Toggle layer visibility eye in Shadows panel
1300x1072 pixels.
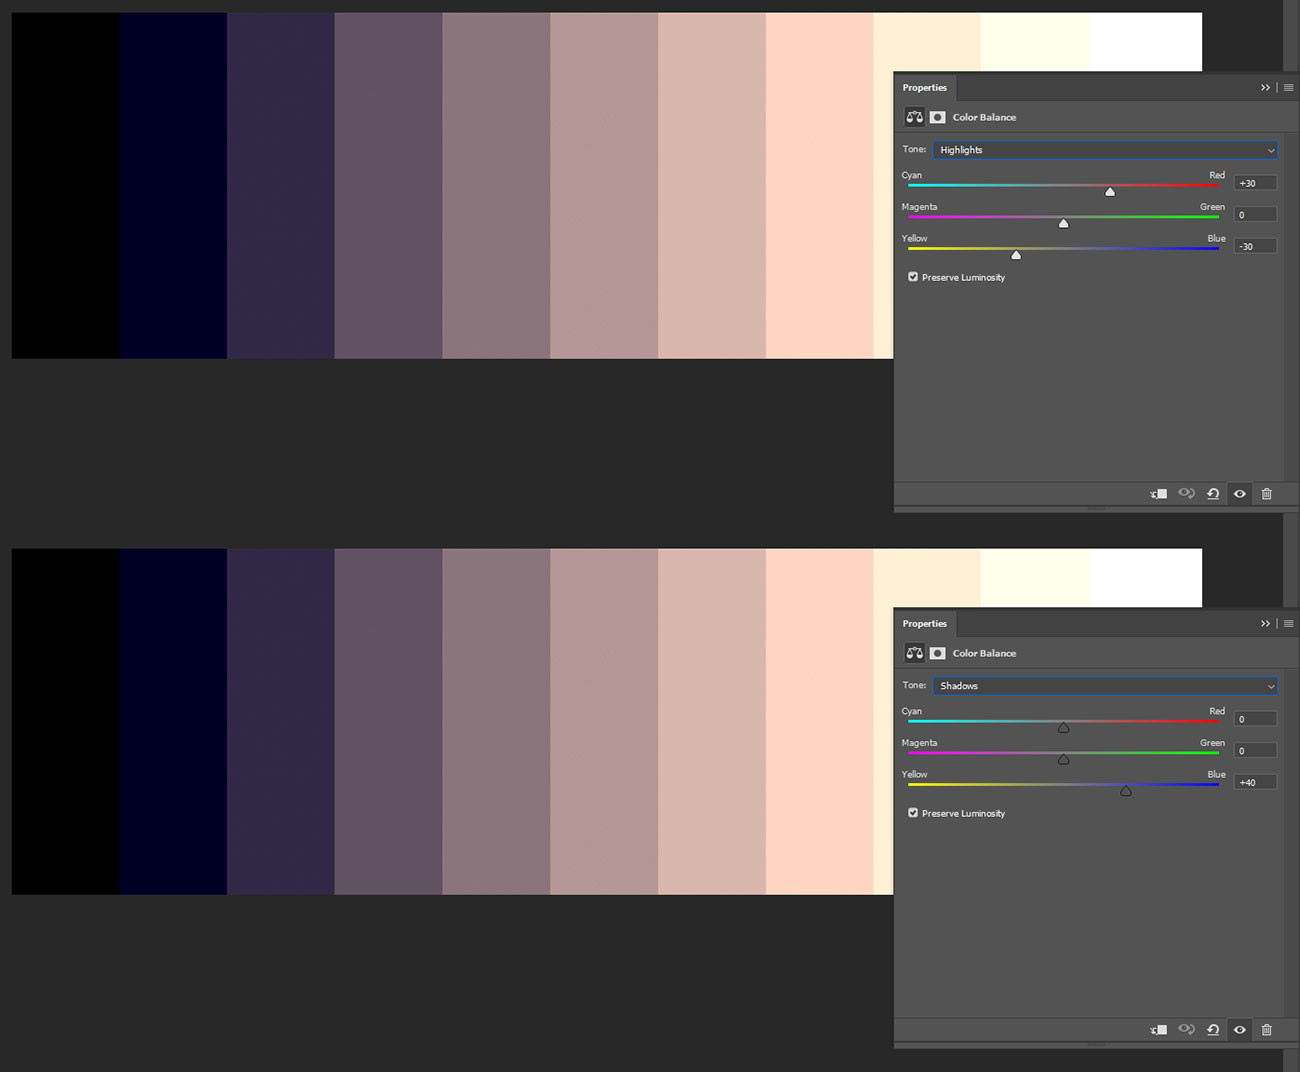tap(1240, 1030)
